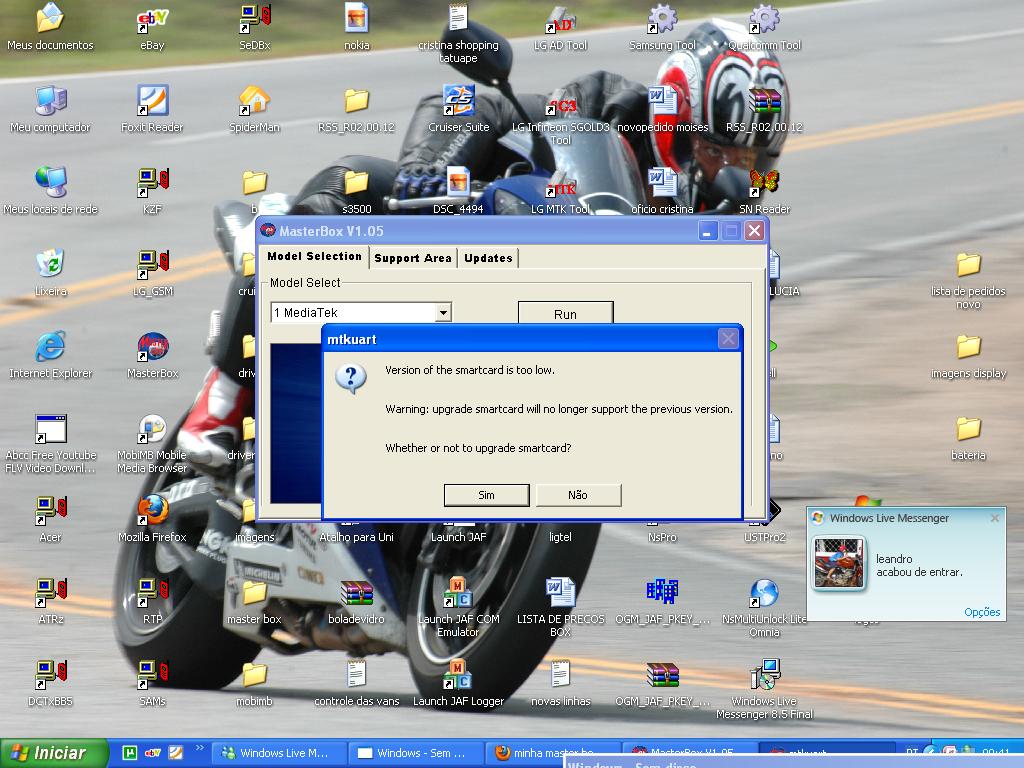Switch to the minha master bo... taskbar button
The width and height of the screenshot is (1024, 768).
point(553,753)
